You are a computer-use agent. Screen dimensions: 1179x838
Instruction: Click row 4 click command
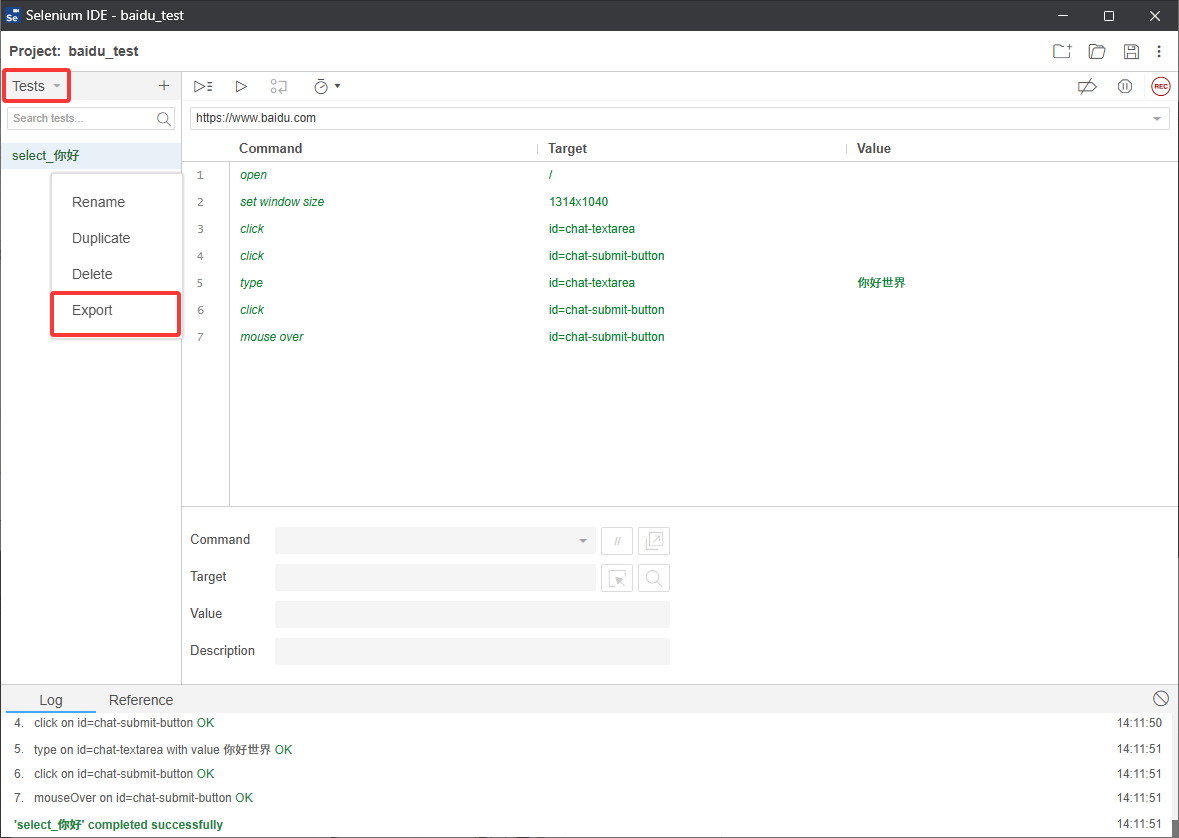[x=252, y=256]
